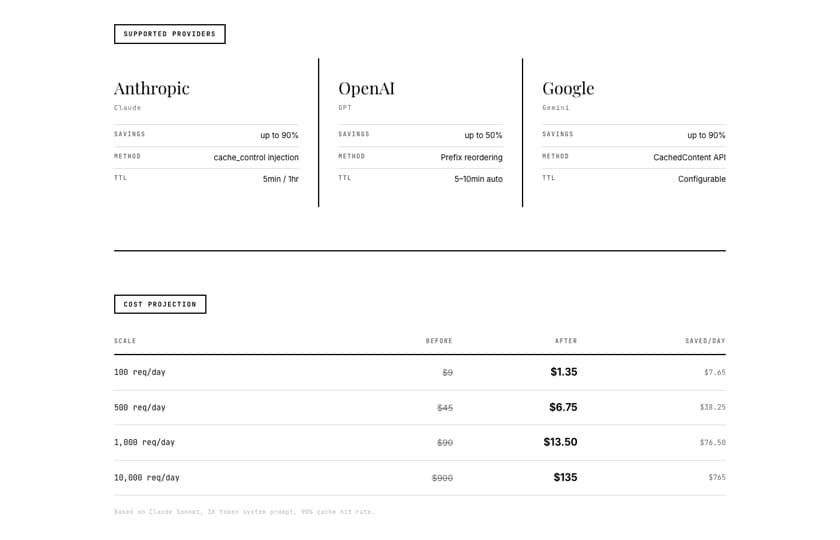Click the SAVINGS label in the Anthropic column
This screenshot has width=840, height=540.
[x=130, y=134]
